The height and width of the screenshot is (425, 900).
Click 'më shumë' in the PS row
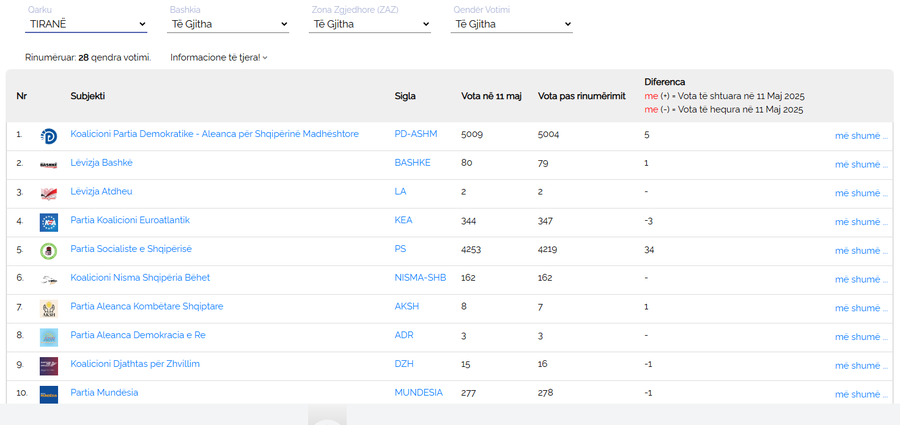click(x=861, y=251)
